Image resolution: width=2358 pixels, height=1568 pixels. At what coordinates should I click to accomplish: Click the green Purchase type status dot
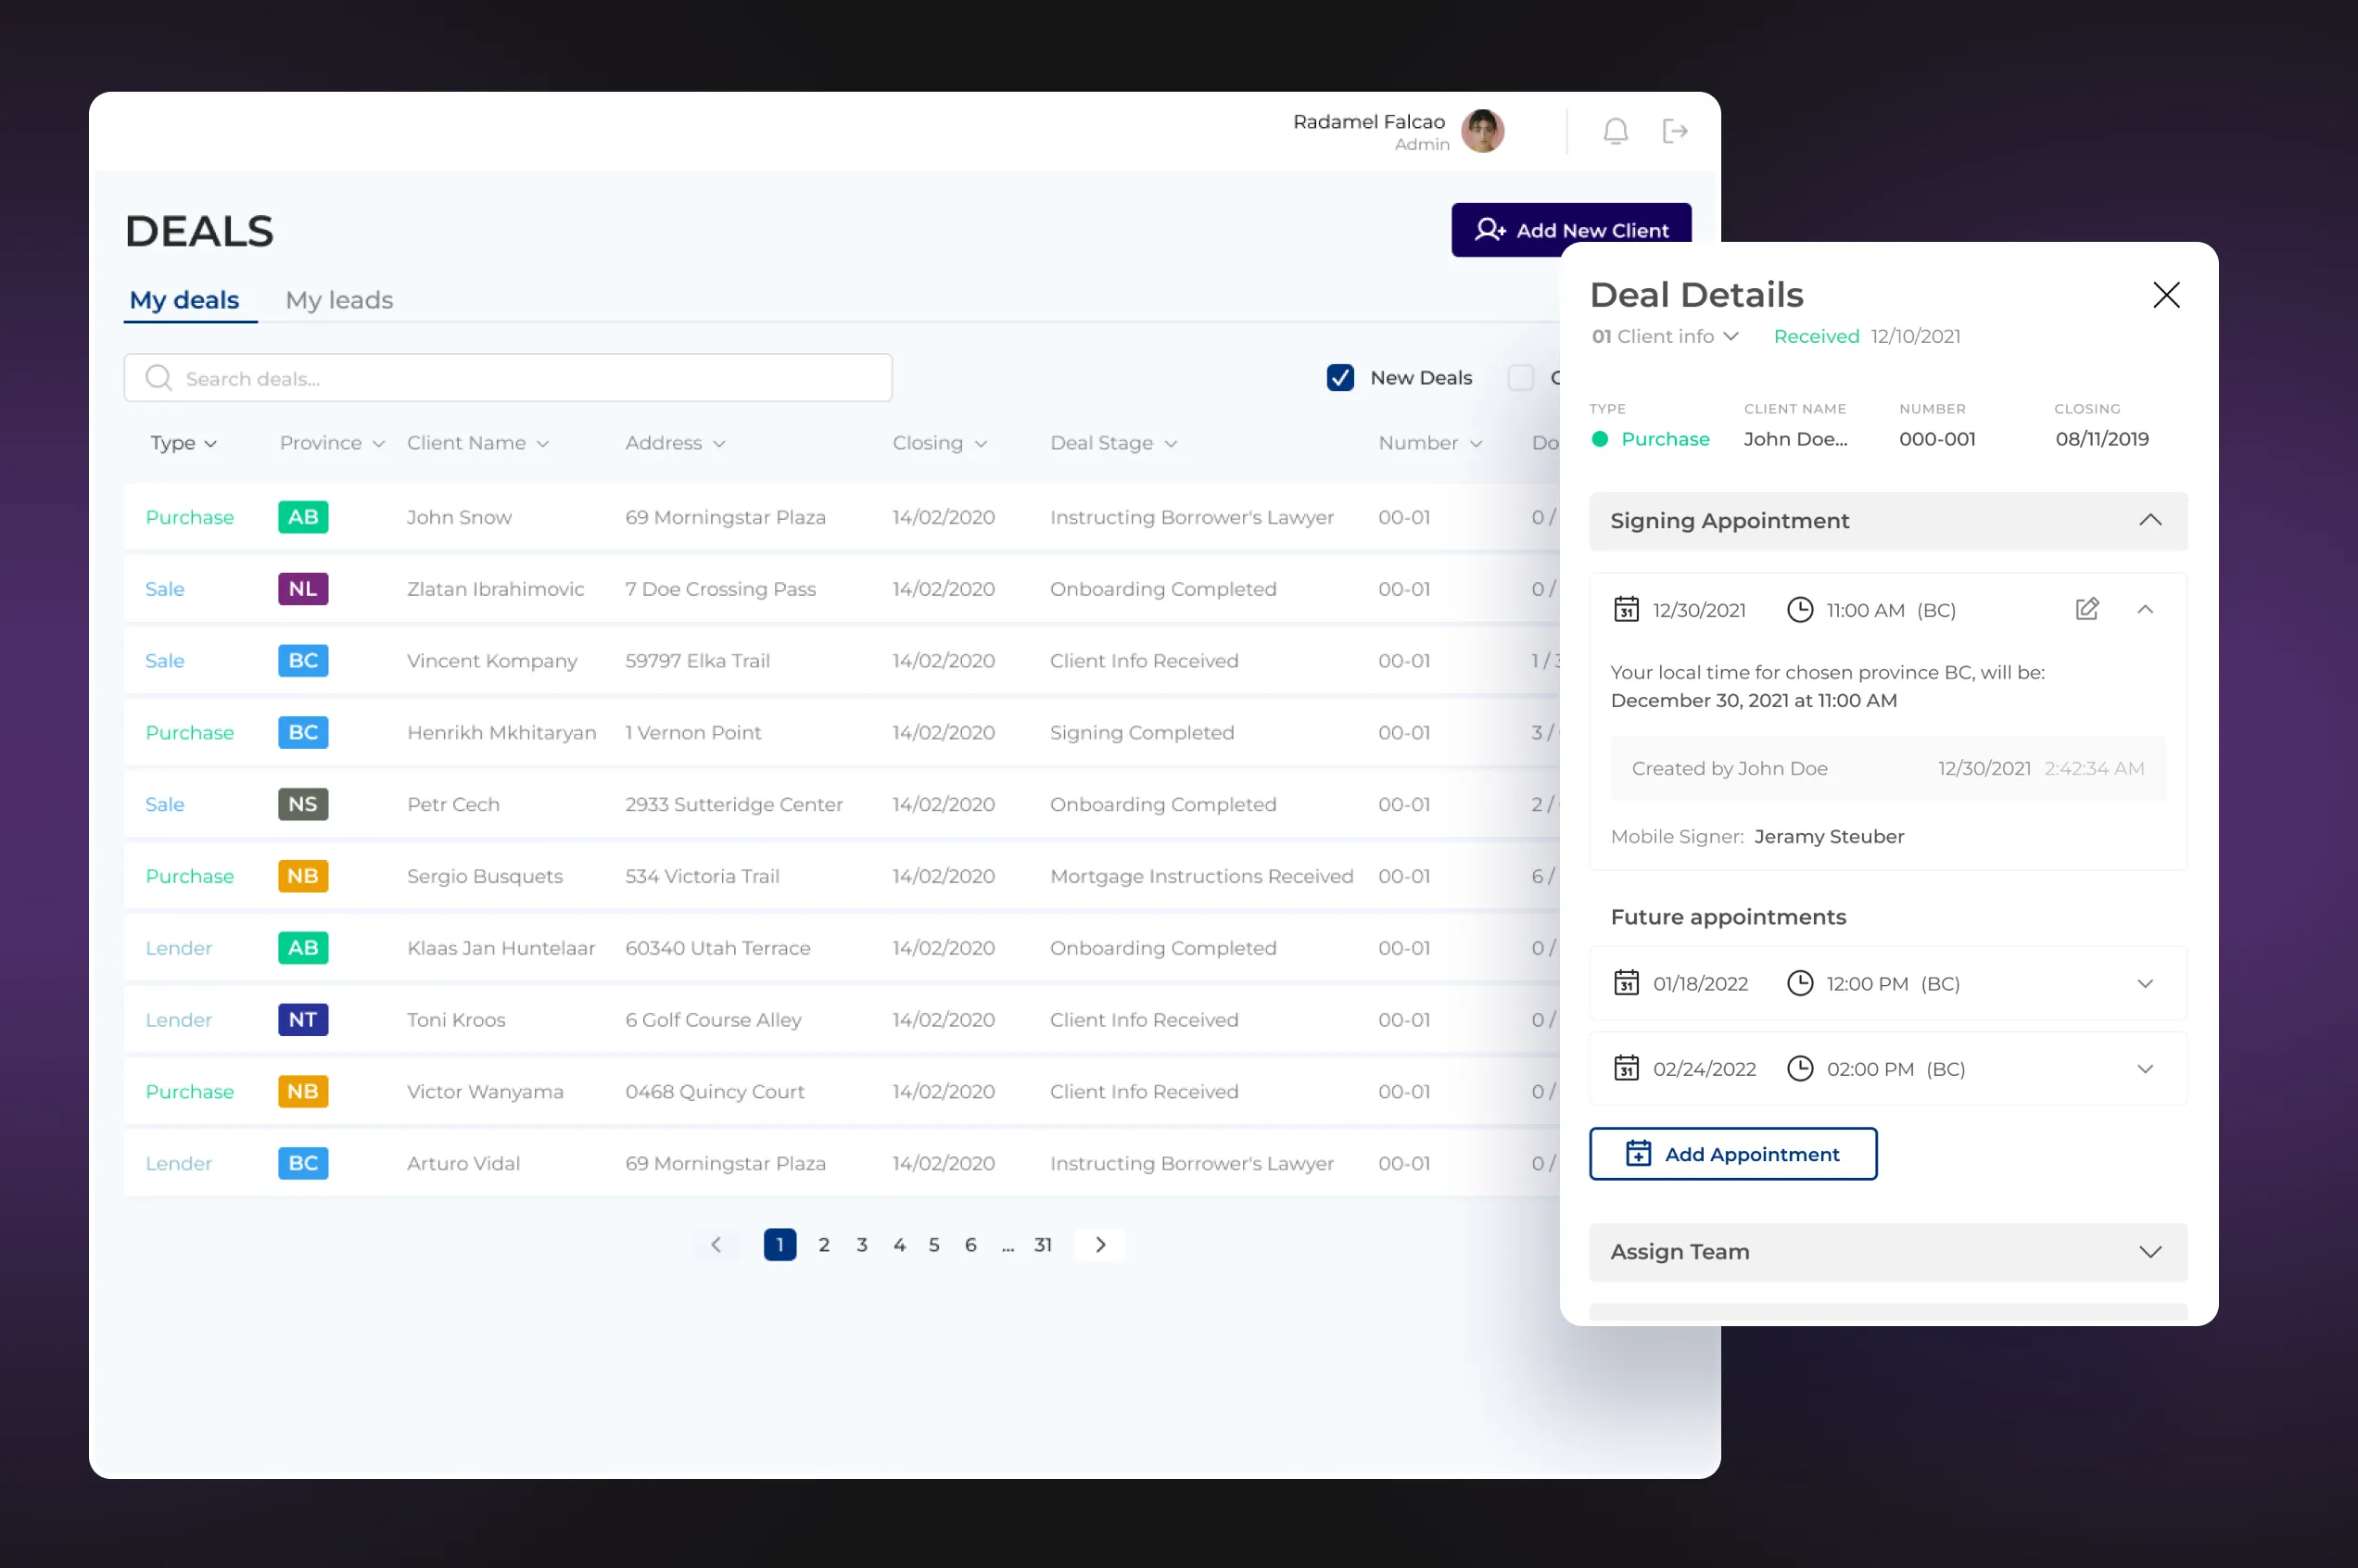[1600, 439]
